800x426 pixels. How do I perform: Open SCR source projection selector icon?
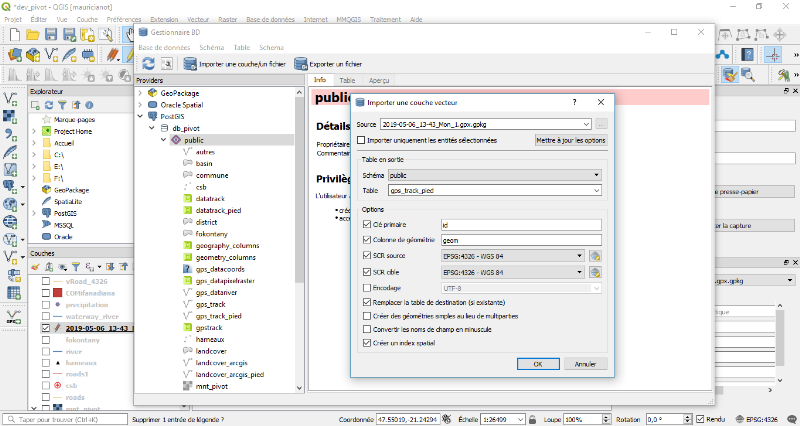pyautogui.click(x=595, y=255)
